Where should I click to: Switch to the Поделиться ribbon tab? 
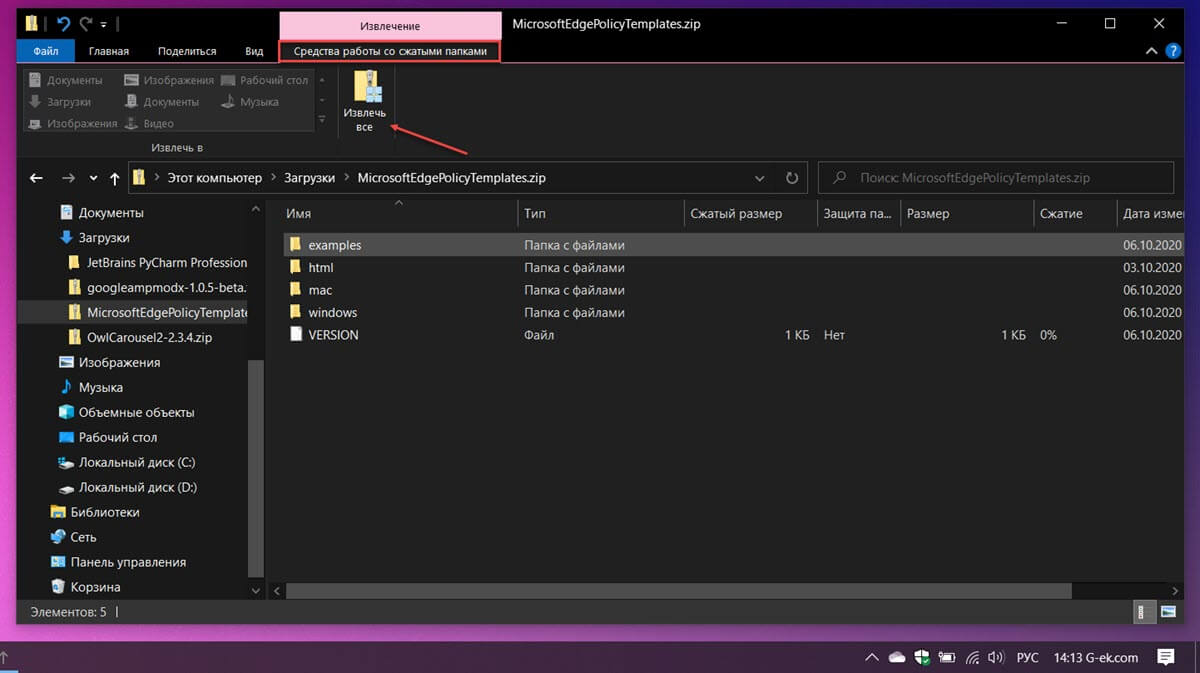[187, 51]
